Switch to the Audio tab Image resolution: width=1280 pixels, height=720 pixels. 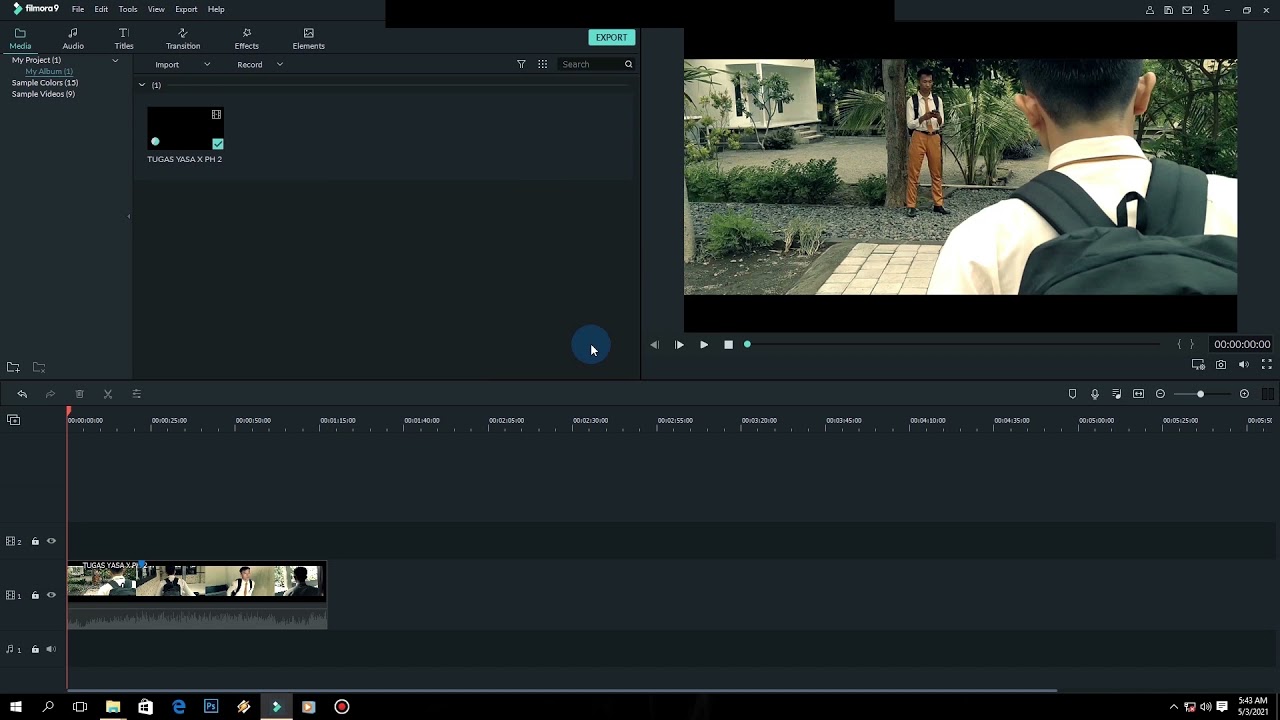[x=73, y=39]
